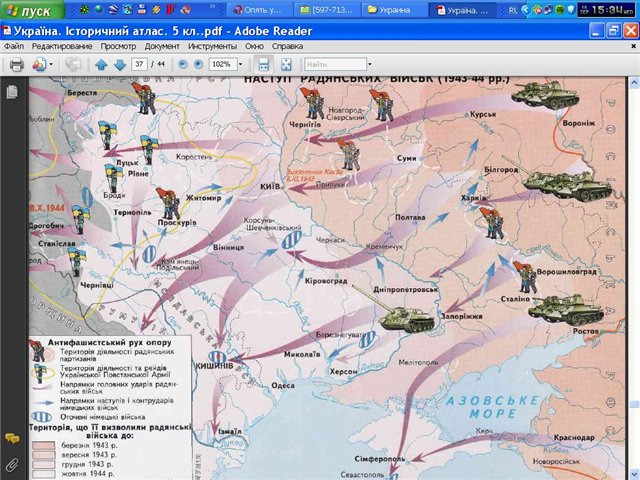Open the email and collaboration toolbar icon
The height and width of the screenshot is (480, 640).
point(39,64)
